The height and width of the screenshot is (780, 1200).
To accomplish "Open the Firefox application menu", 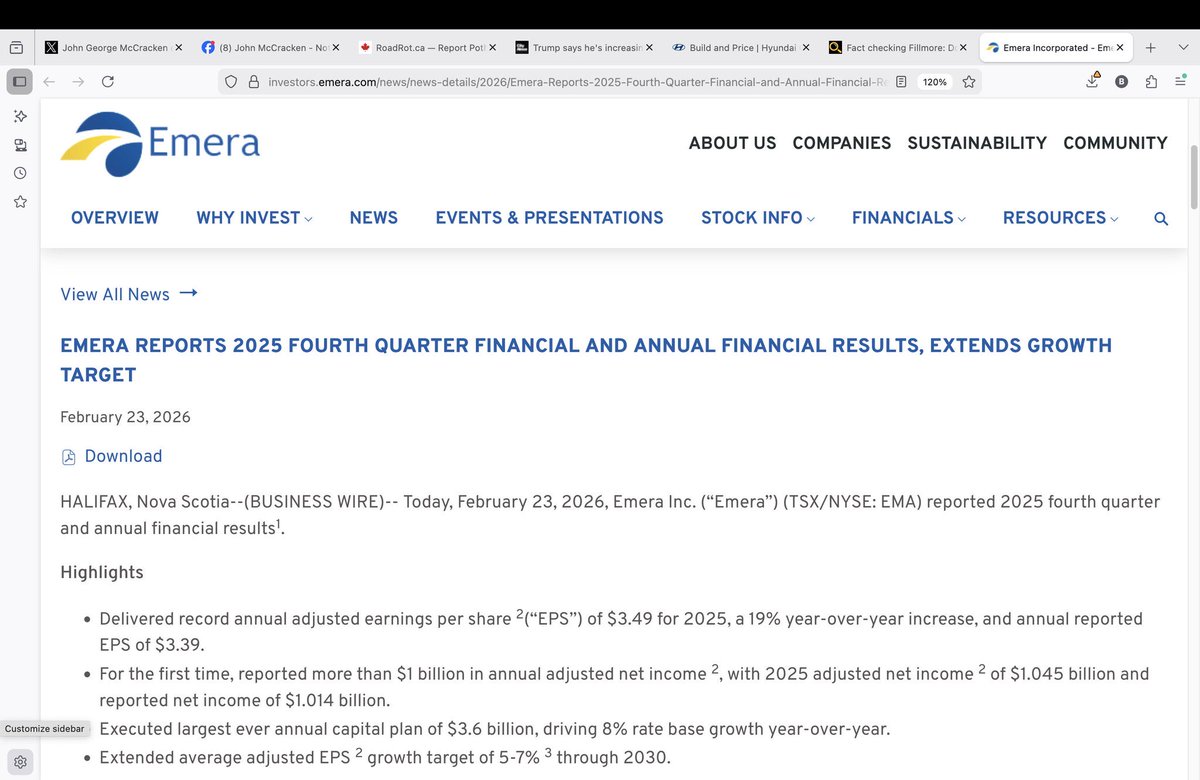I will tap(1180, 82).
